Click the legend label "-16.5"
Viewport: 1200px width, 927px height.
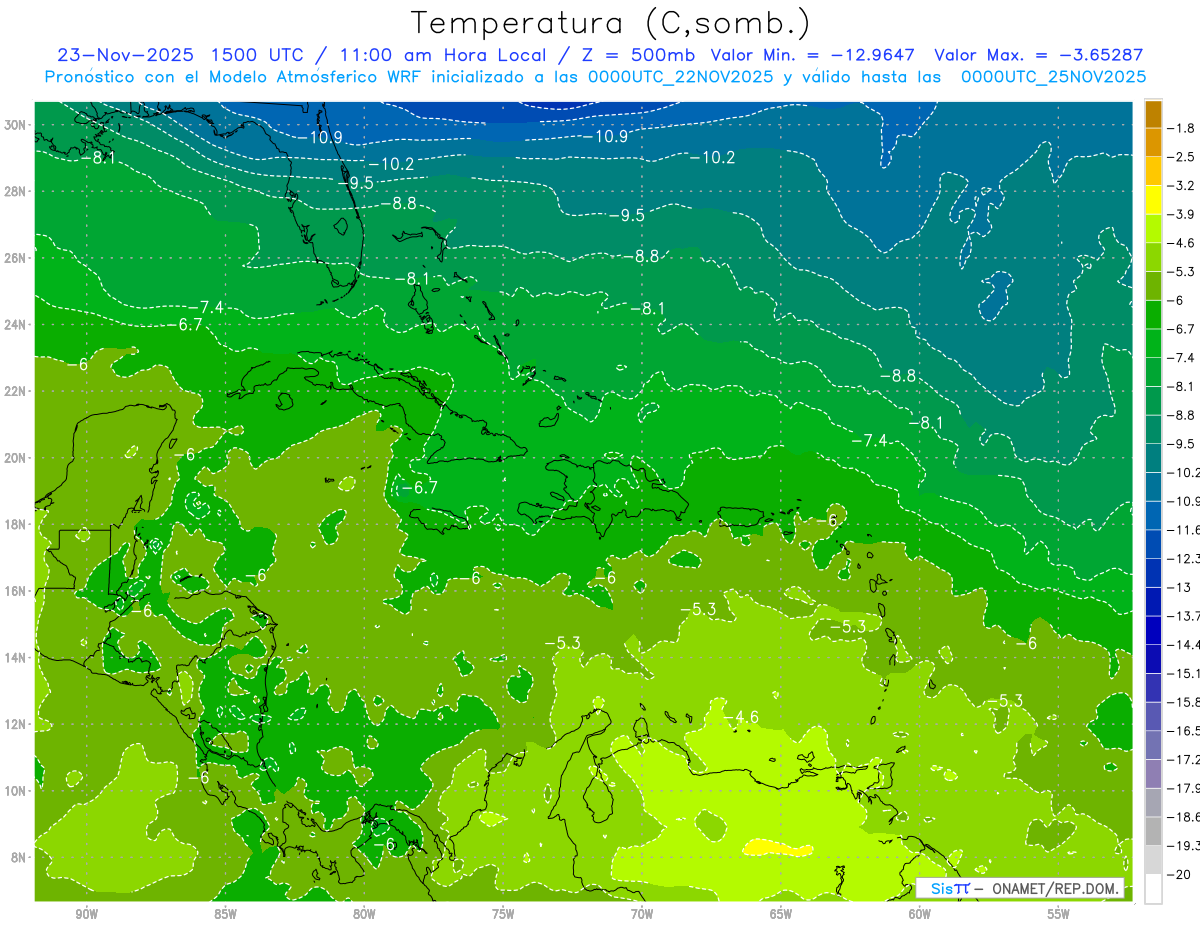tap(1184, 731)
